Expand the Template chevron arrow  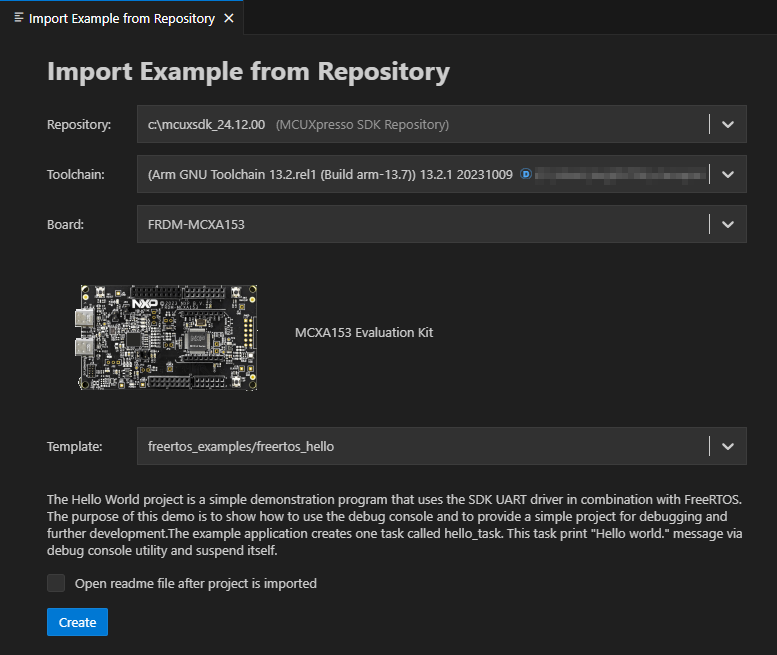click(x=728, y=446)
